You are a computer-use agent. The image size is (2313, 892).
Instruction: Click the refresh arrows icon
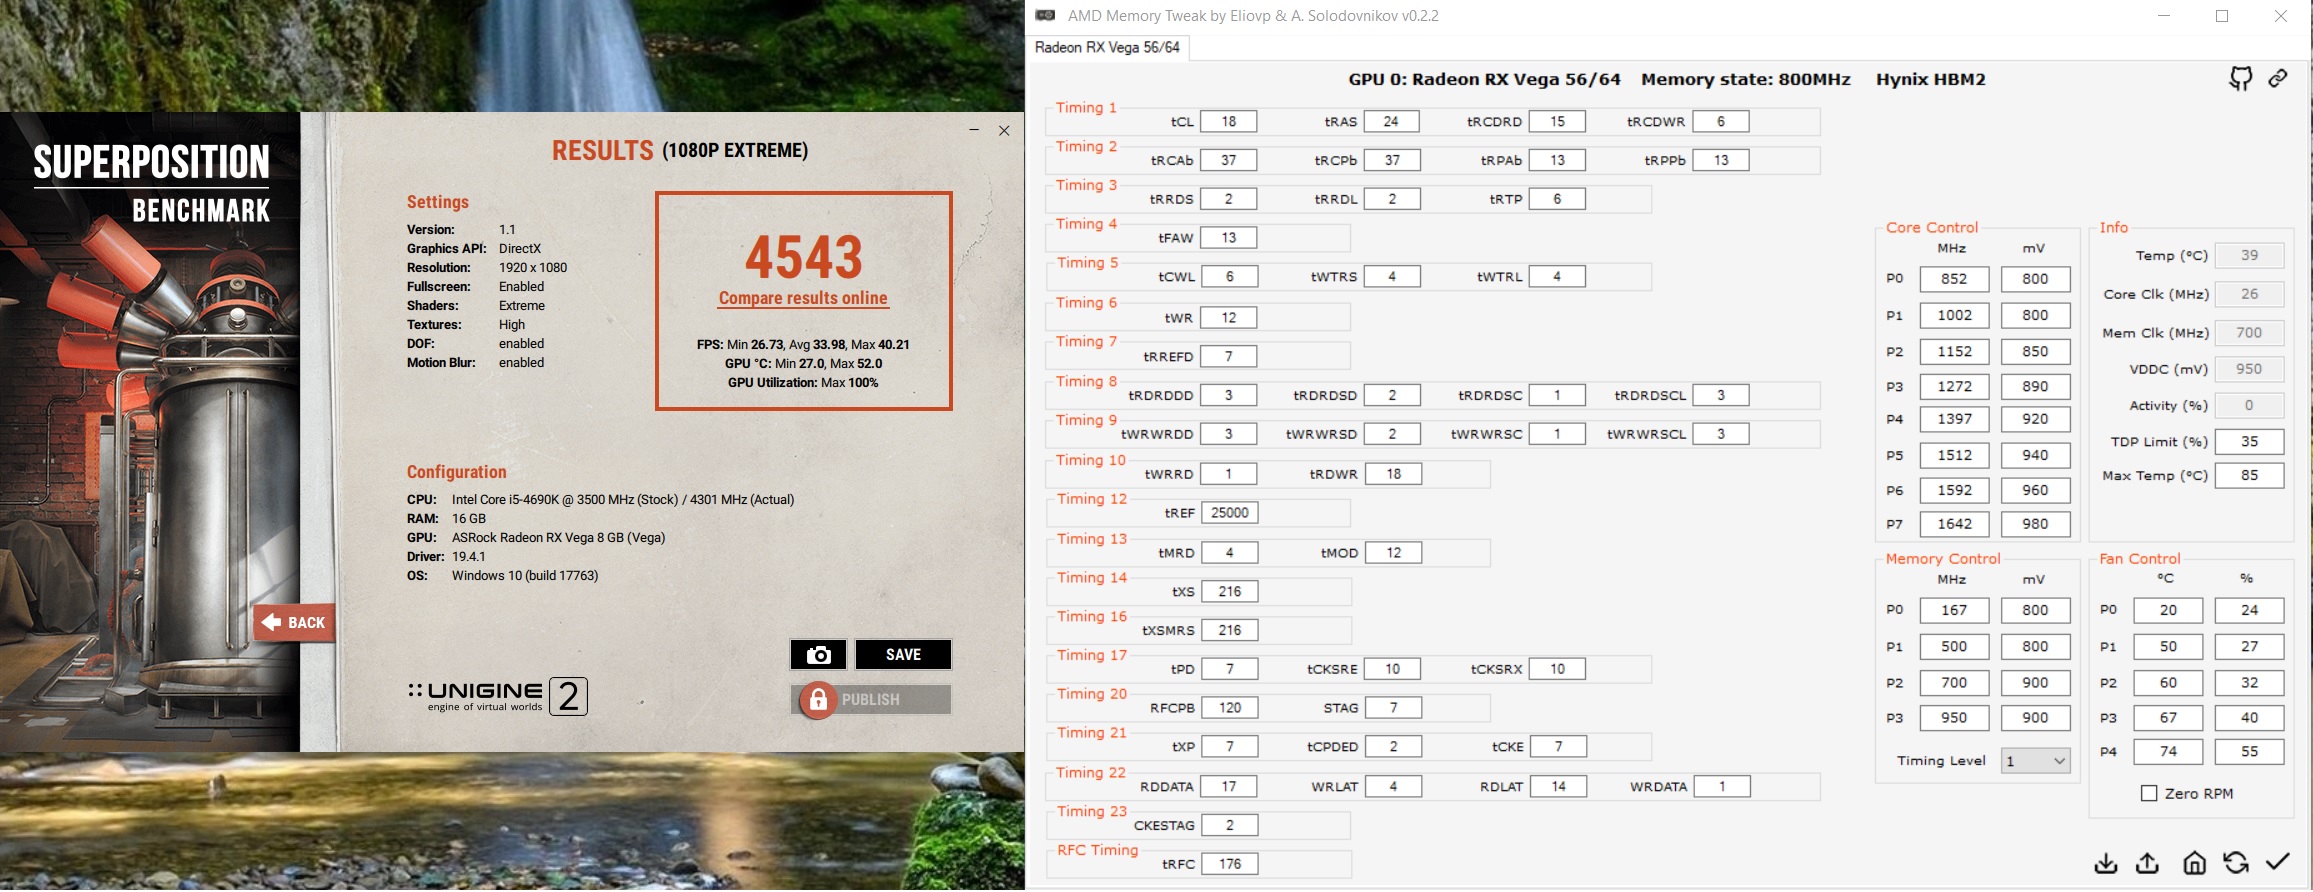pyautogui.click(x=2236, y=862)
